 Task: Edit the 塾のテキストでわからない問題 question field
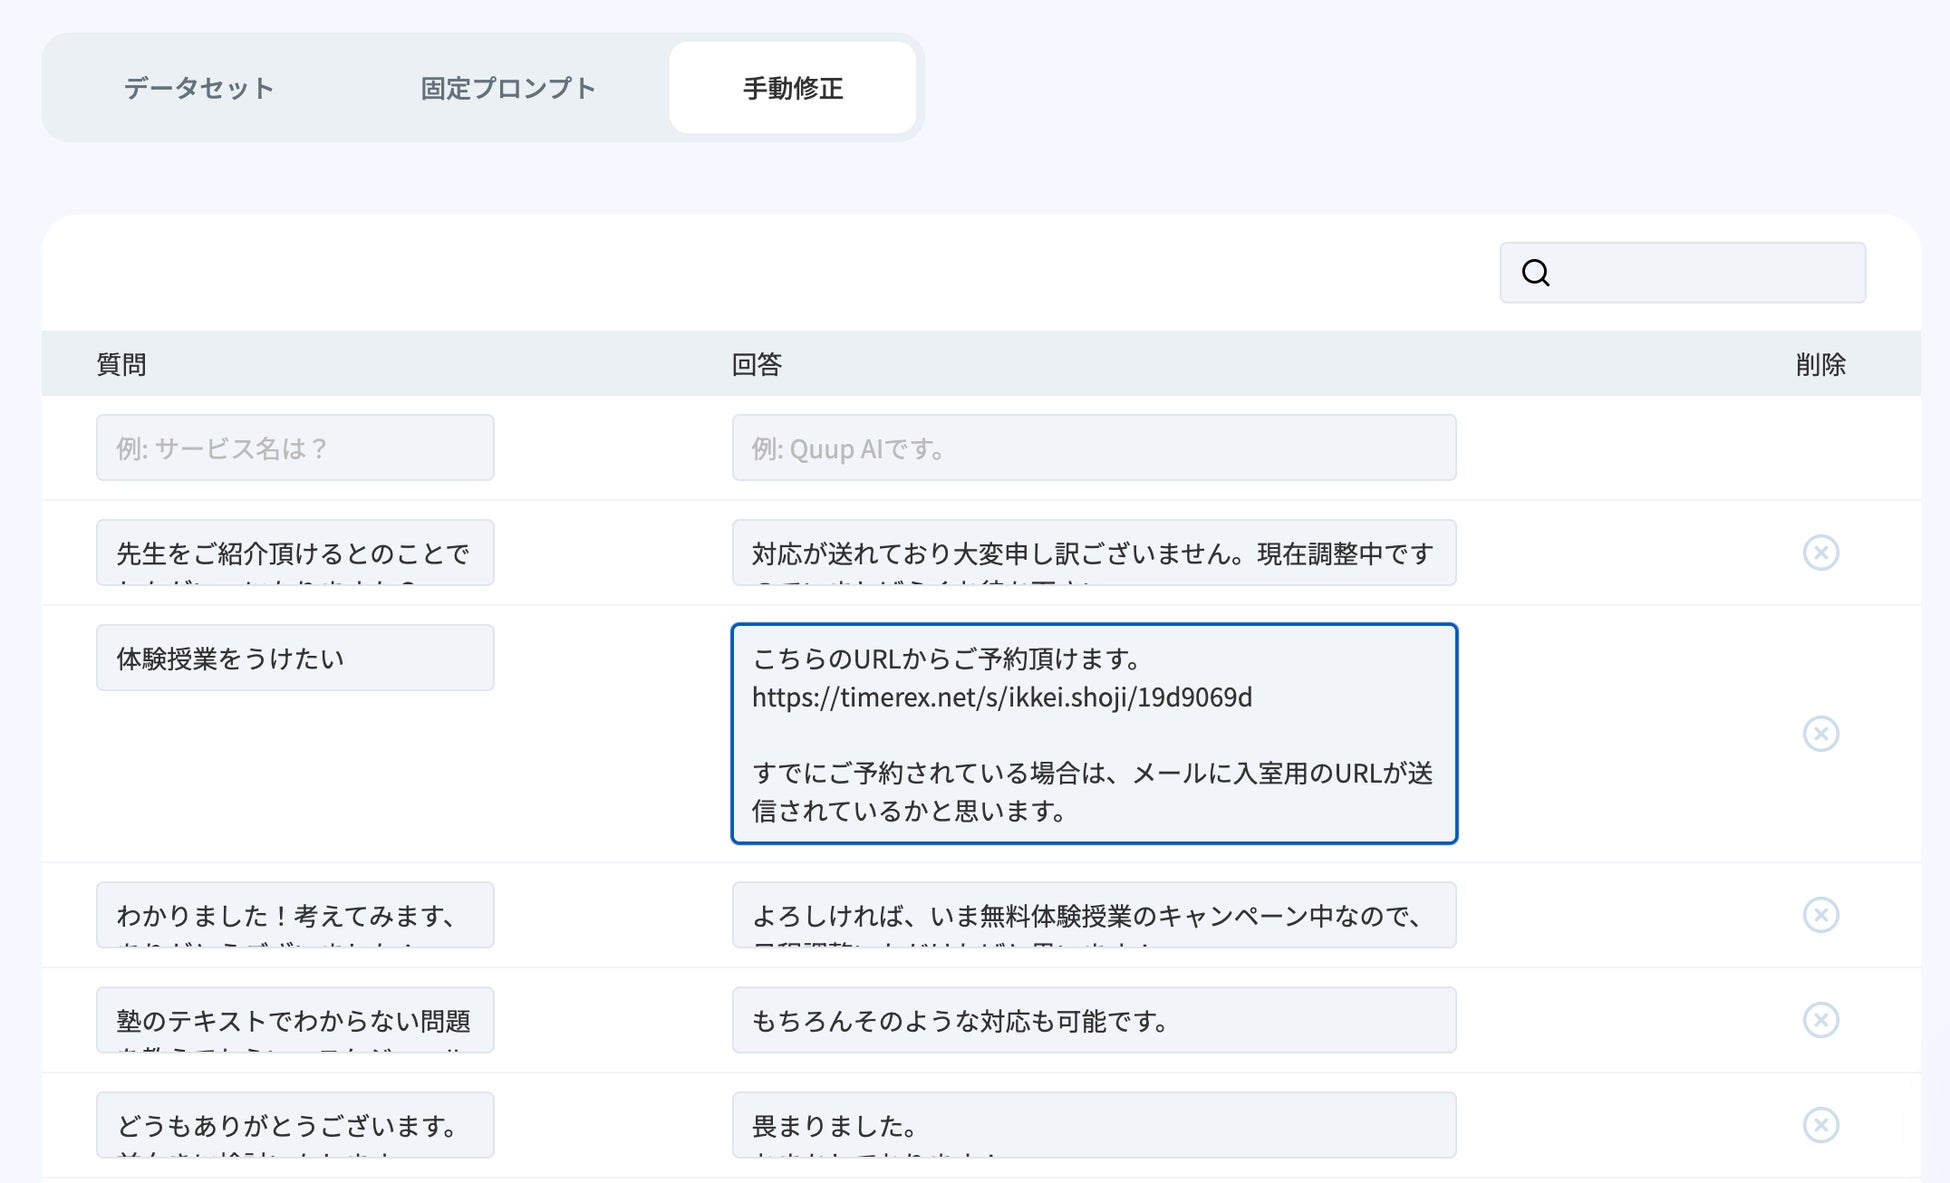tap(295, 1019)
